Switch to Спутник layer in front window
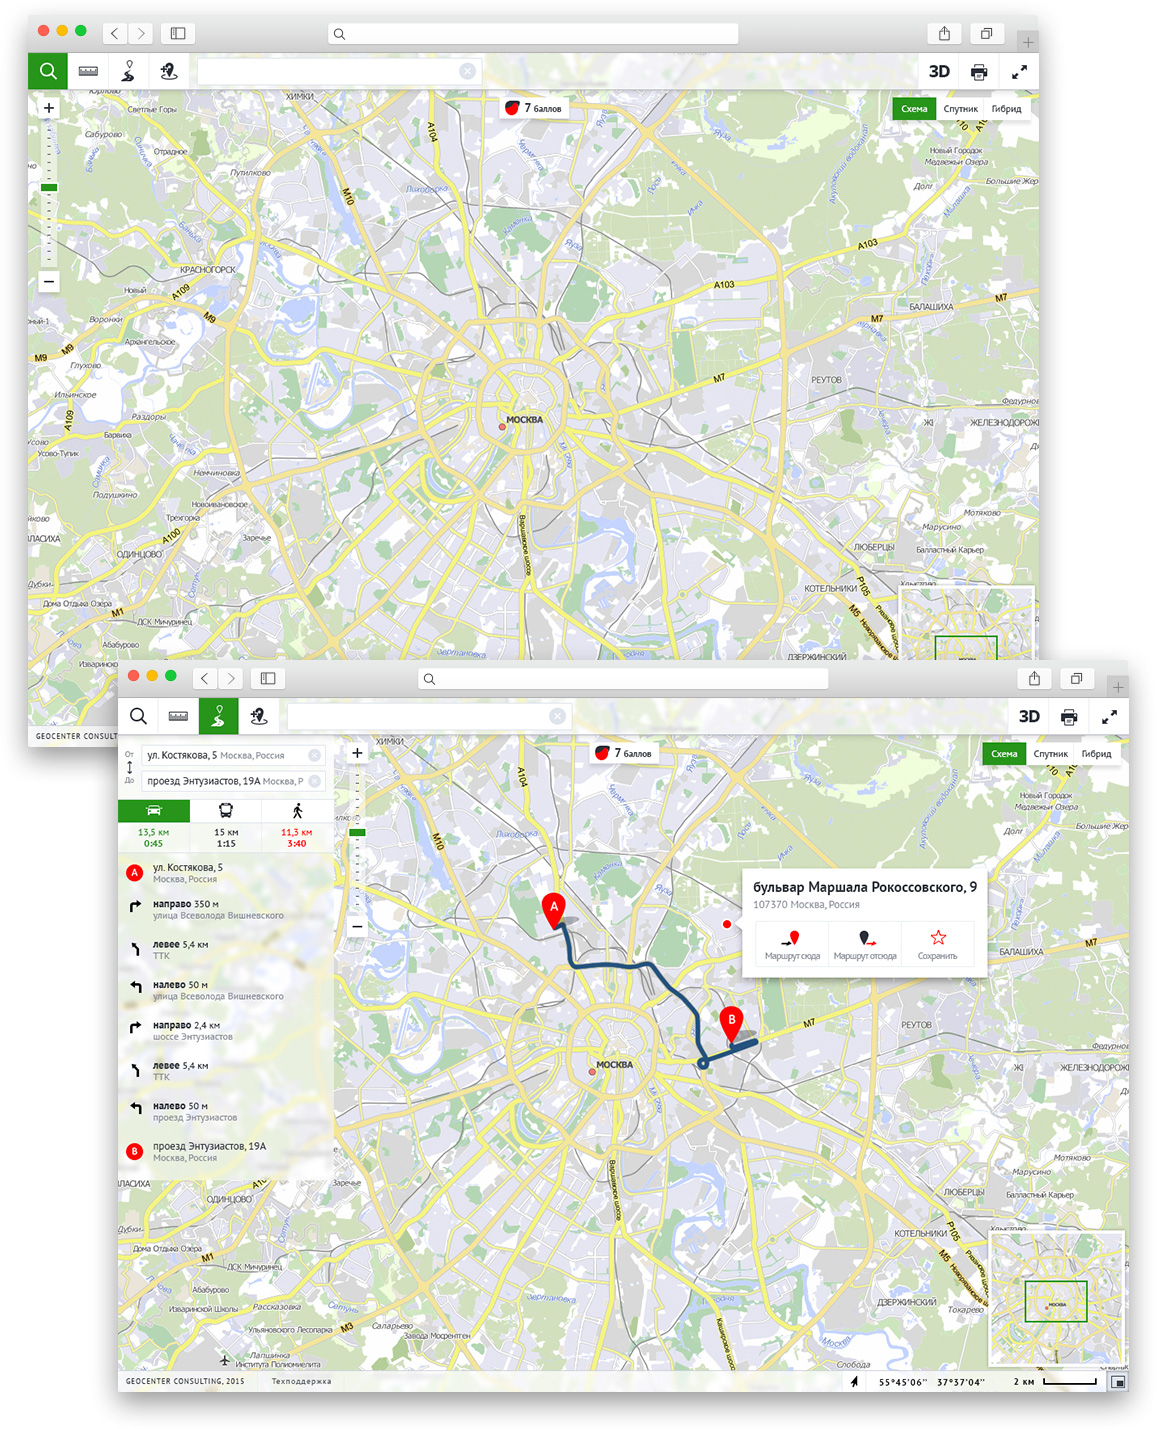Image resolution: width=1157 pixels, height=1429 pixels. click(1051, 754)
